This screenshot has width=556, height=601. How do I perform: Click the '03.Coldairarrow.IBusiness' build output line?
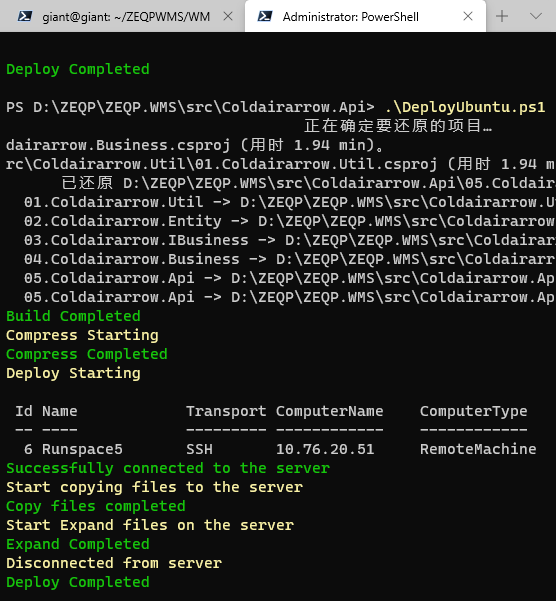point(290,240)
